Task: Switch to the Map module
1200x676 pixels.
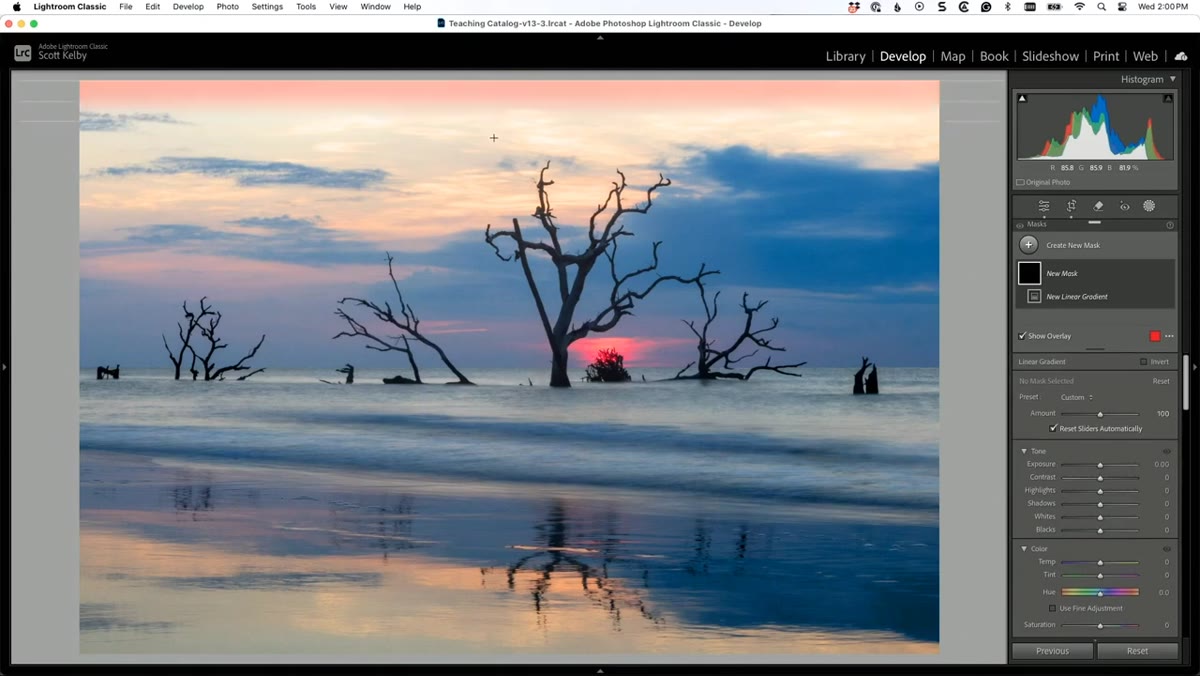Action: 953,56
